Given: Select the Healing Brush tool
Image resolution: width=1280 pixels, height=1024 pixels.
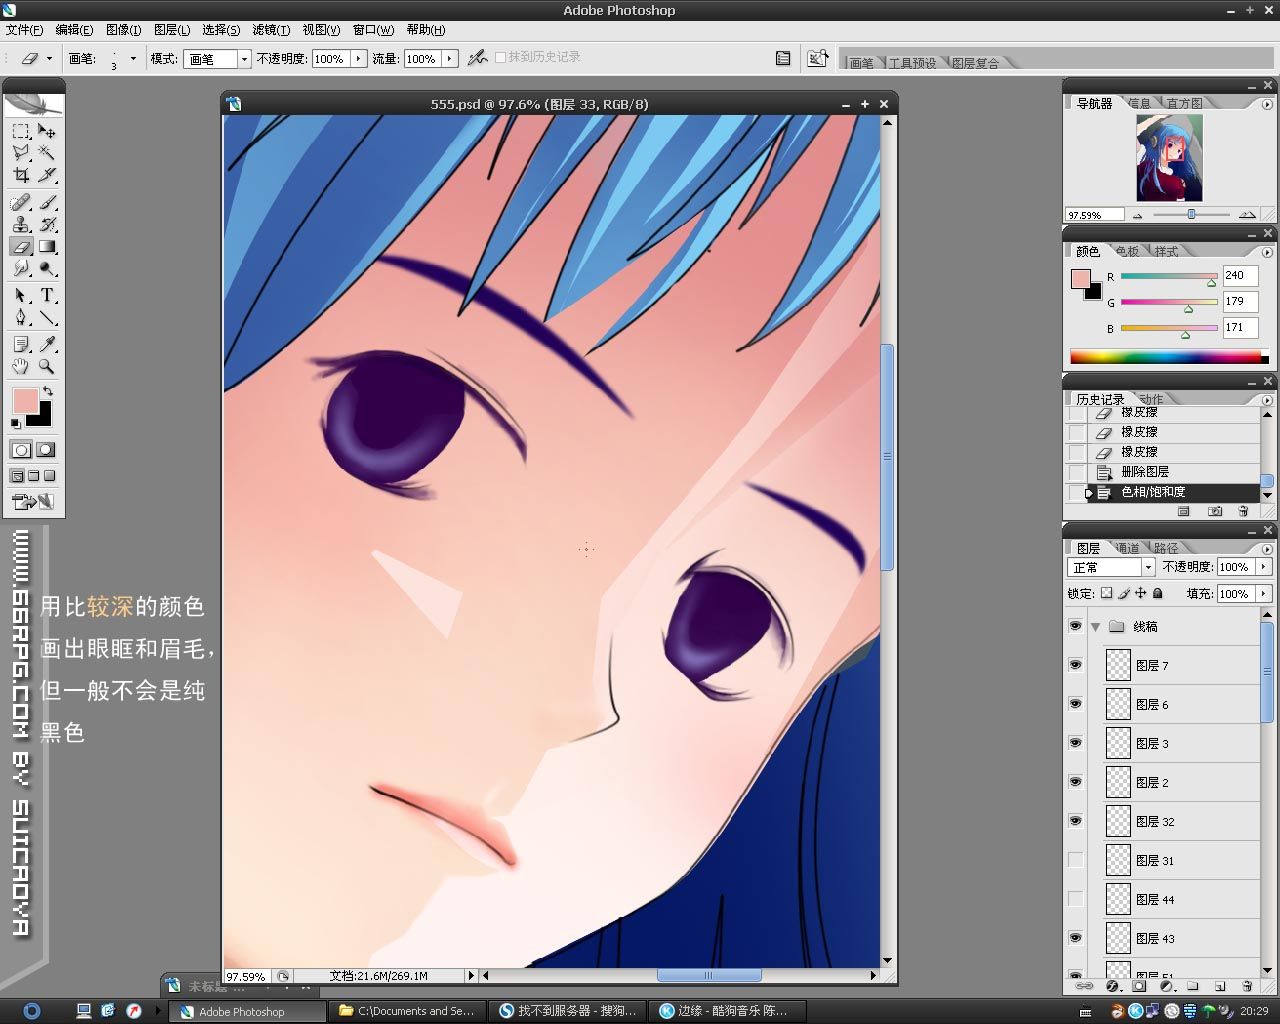Looking at the screenshot, I should click(x=20, y=202).
